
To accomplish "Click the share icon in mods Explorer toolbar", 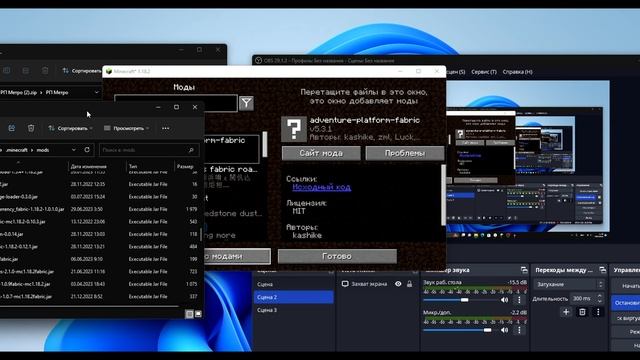I will coord(11,128).
